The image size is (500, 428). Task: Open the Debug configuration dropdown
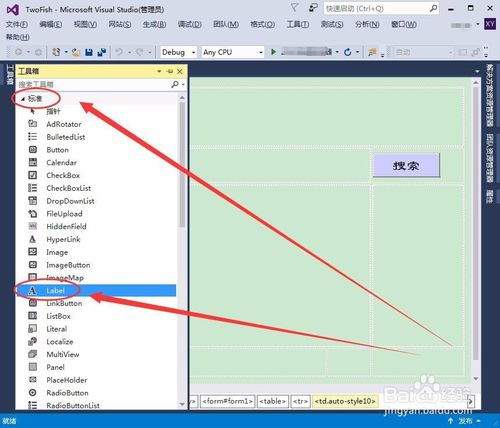[x=178, y=52]
